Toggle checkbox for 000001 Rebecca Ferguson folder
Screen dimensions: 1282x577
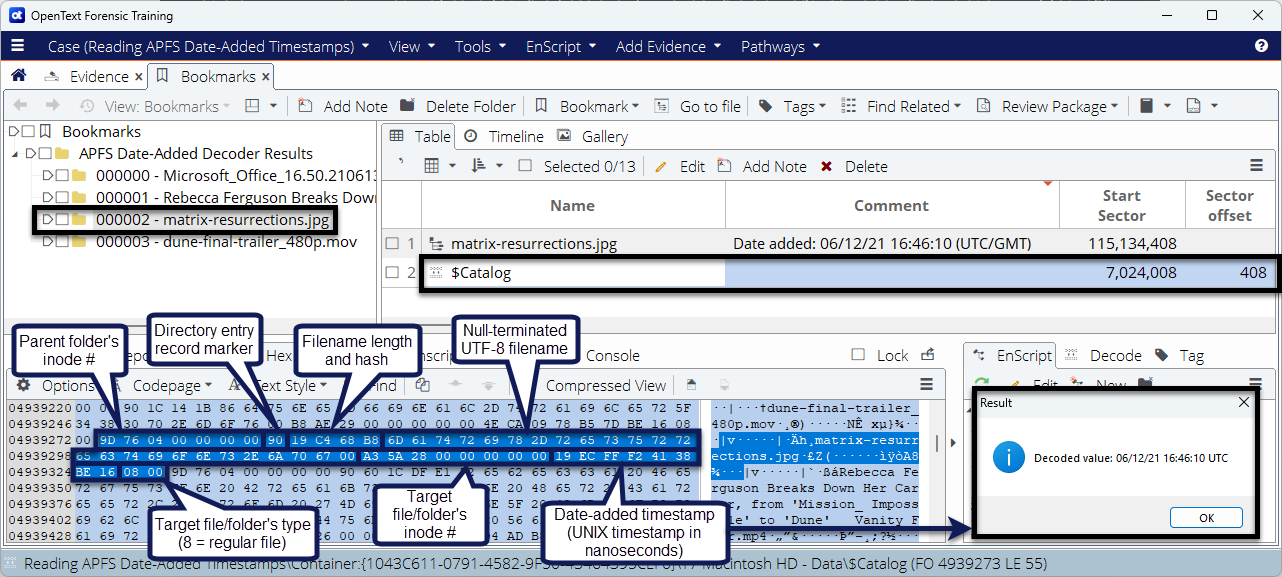[62, 198]
